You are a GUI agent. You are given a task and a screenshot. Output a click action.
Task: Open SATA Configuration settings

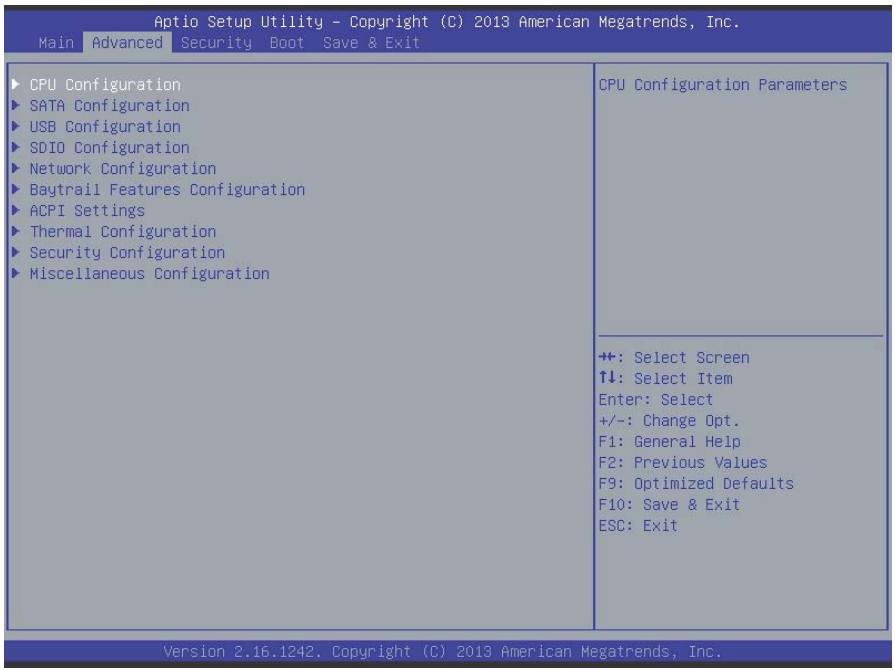tap(110, 106)
